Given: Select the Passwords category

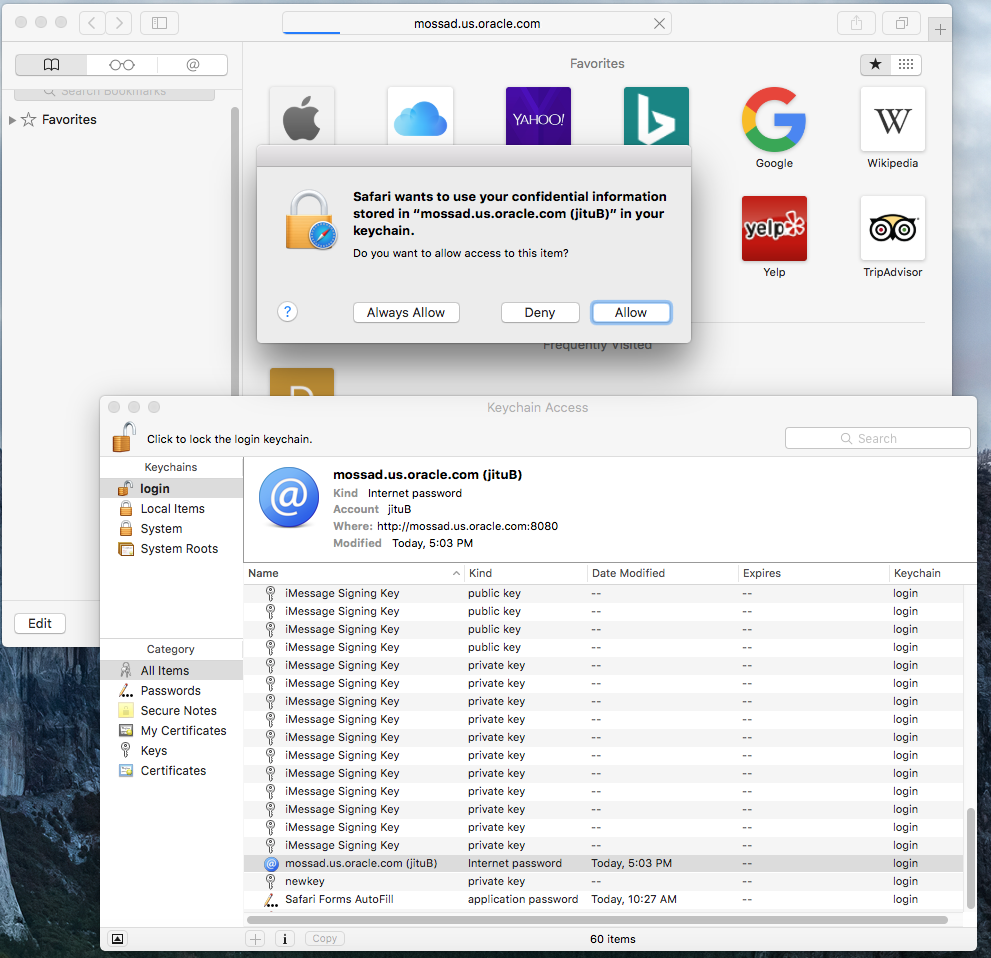Looking at the screenshot, I should (x=170, y=691).
